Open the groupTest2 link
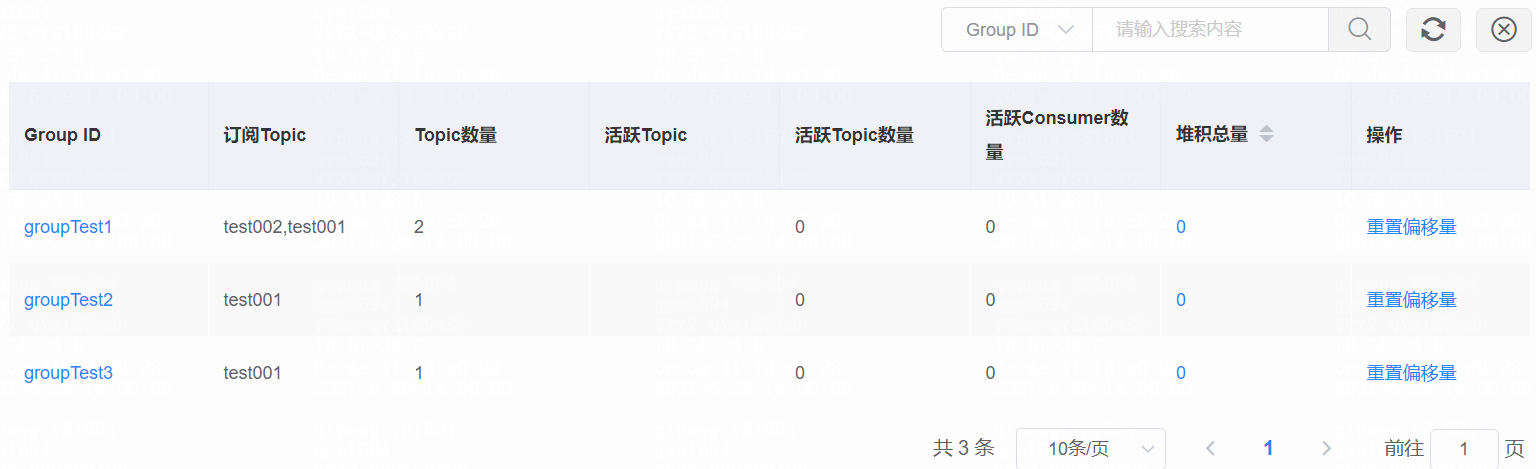This screenshot has width=1536, height=469. 68,300
